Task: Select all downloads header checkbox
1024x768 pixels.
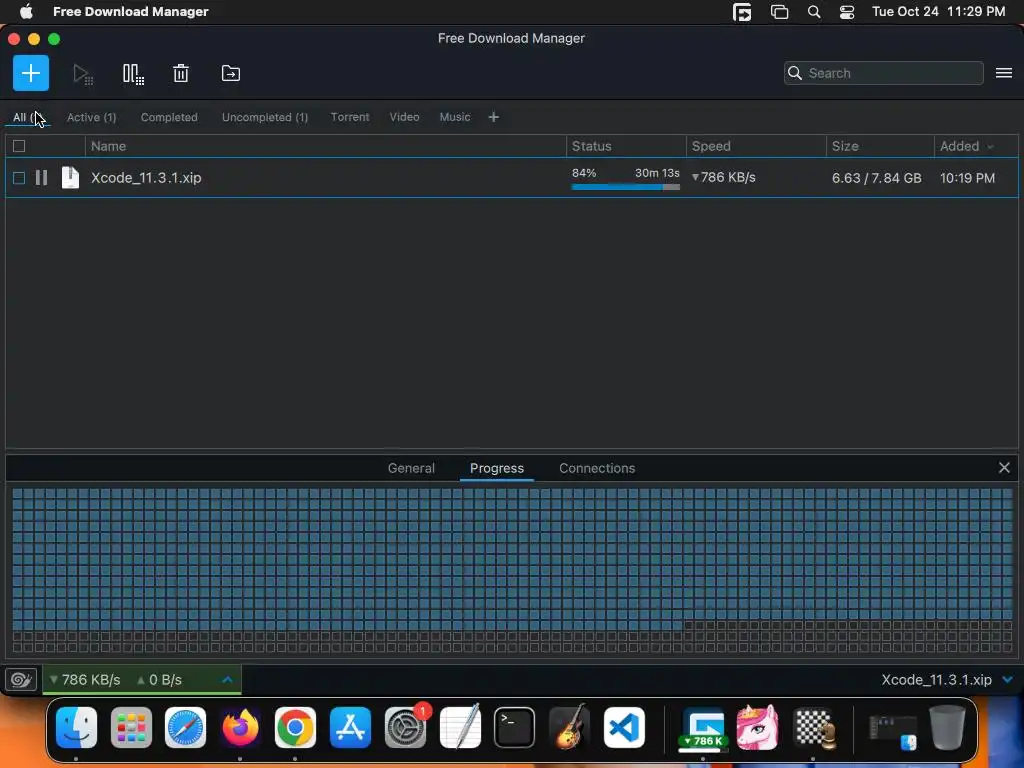Action: 19,146
